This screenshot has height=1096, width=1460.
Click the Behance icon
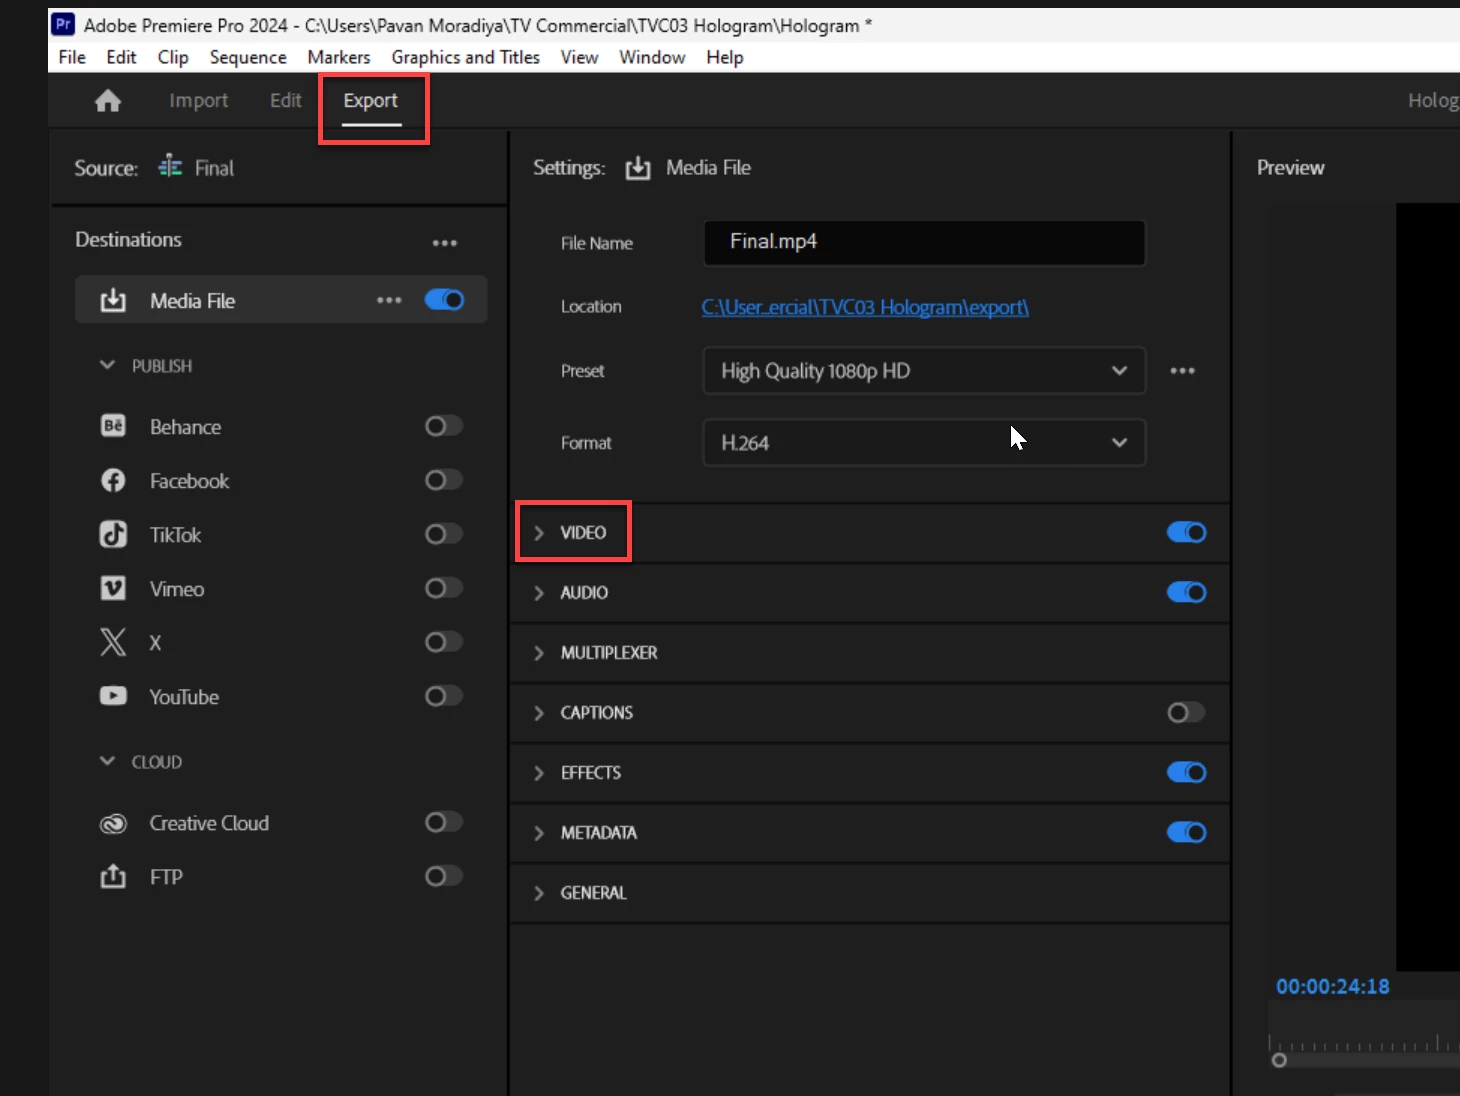click(113, 426)
